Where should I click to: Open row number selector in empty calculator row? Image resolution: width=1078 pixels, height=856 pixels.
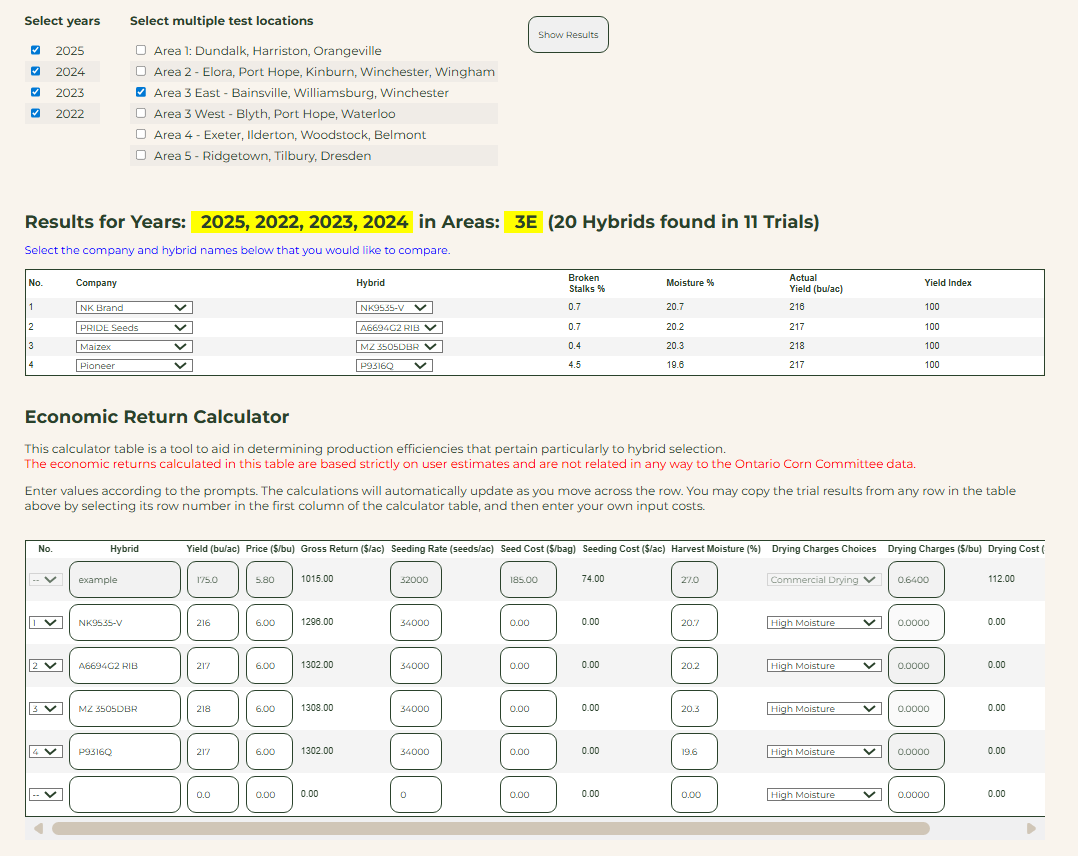[46, 795]
